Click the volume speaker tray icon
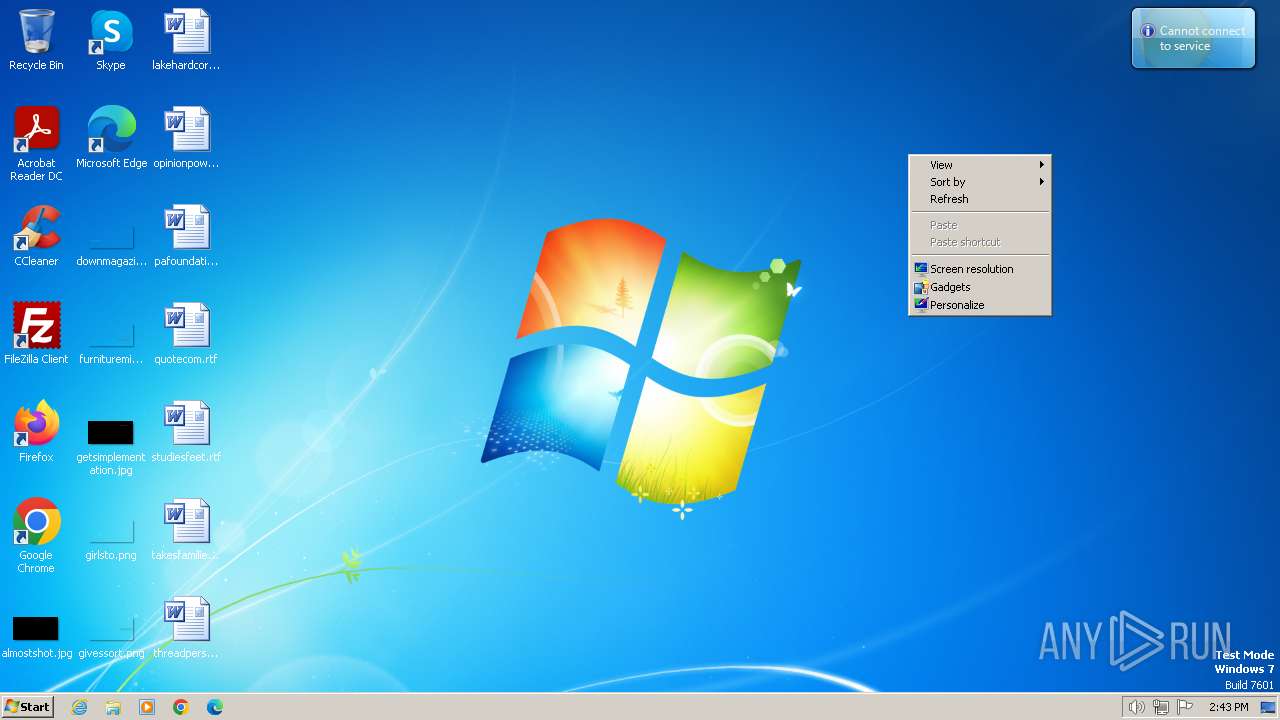This screenshot has height=720, width=1280. click(x=1136, y=707)
